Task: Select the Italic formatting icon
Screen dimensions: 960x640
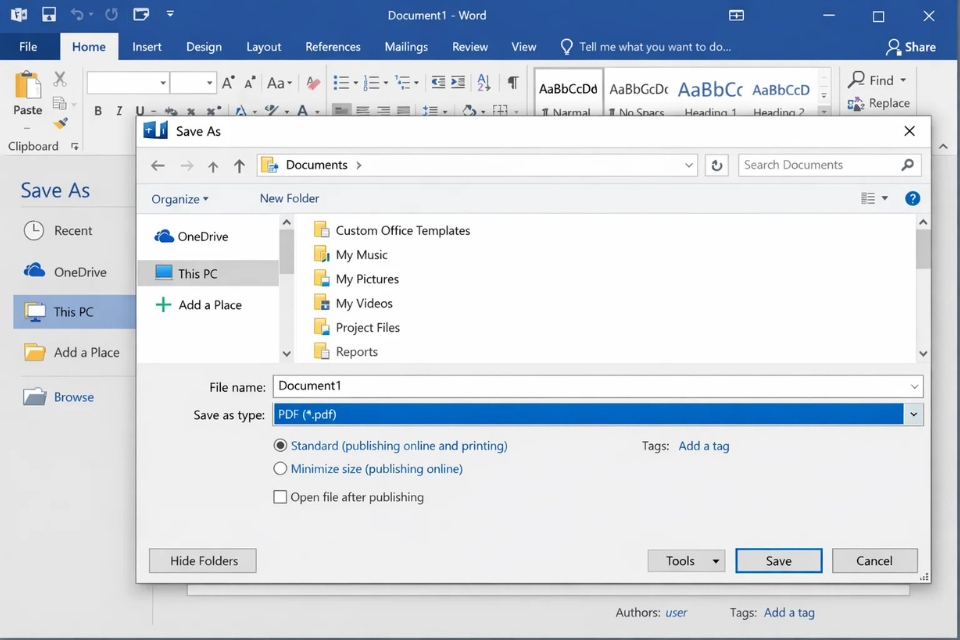Action: [118, 108]
